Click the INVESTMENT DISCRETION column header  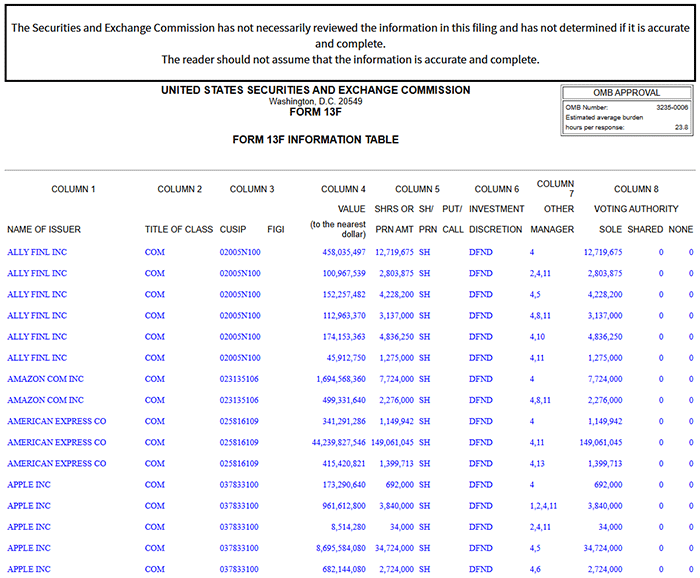point(496,229)
